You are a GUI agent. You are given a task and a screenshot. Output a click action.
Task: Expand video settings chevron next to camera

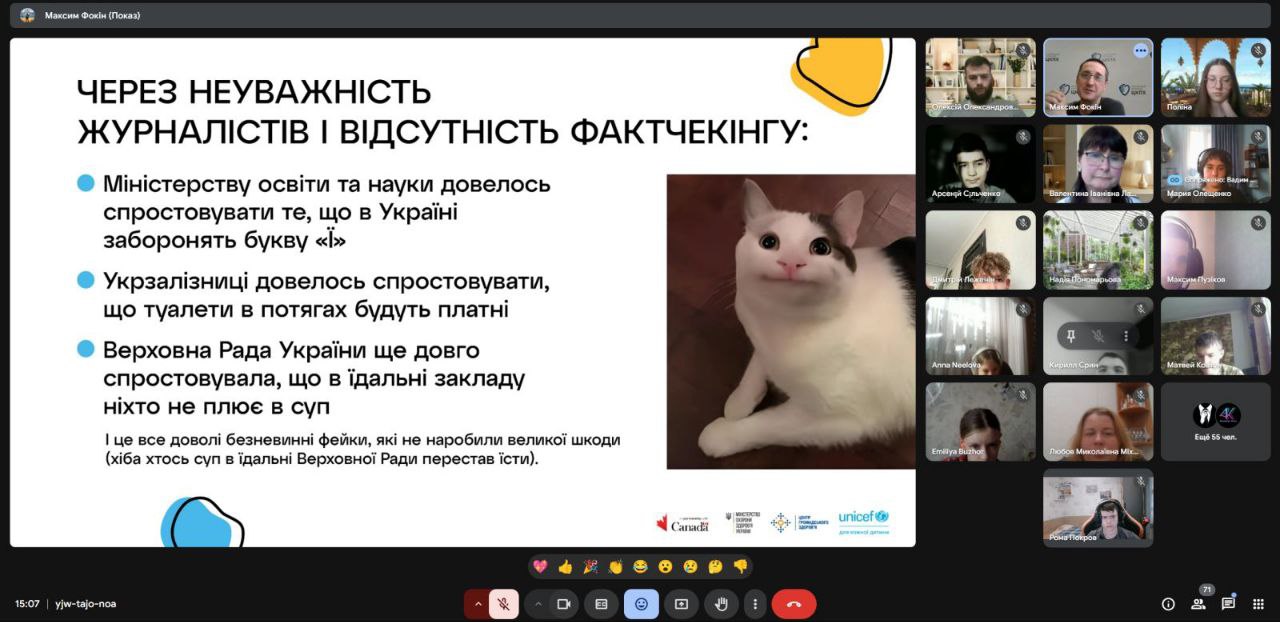538,604
